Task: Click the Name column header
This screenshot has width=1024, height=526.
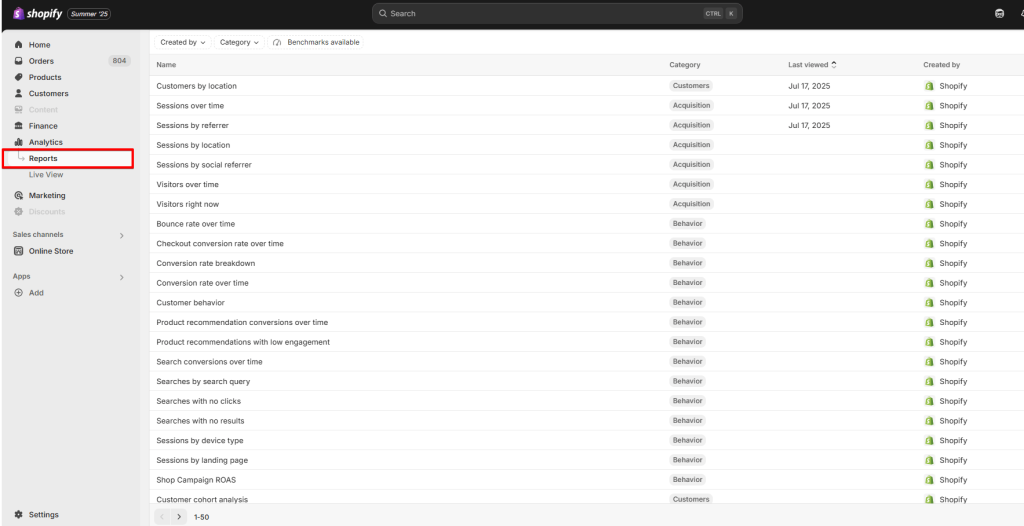Action: [166, 65]
